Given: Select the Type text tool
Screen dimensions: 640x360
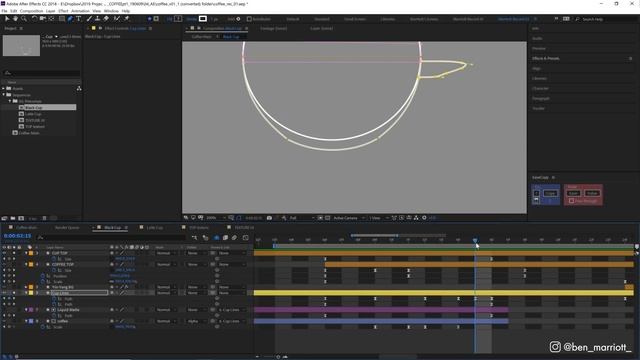Looking at the screenshot, I should click(79, 19).
